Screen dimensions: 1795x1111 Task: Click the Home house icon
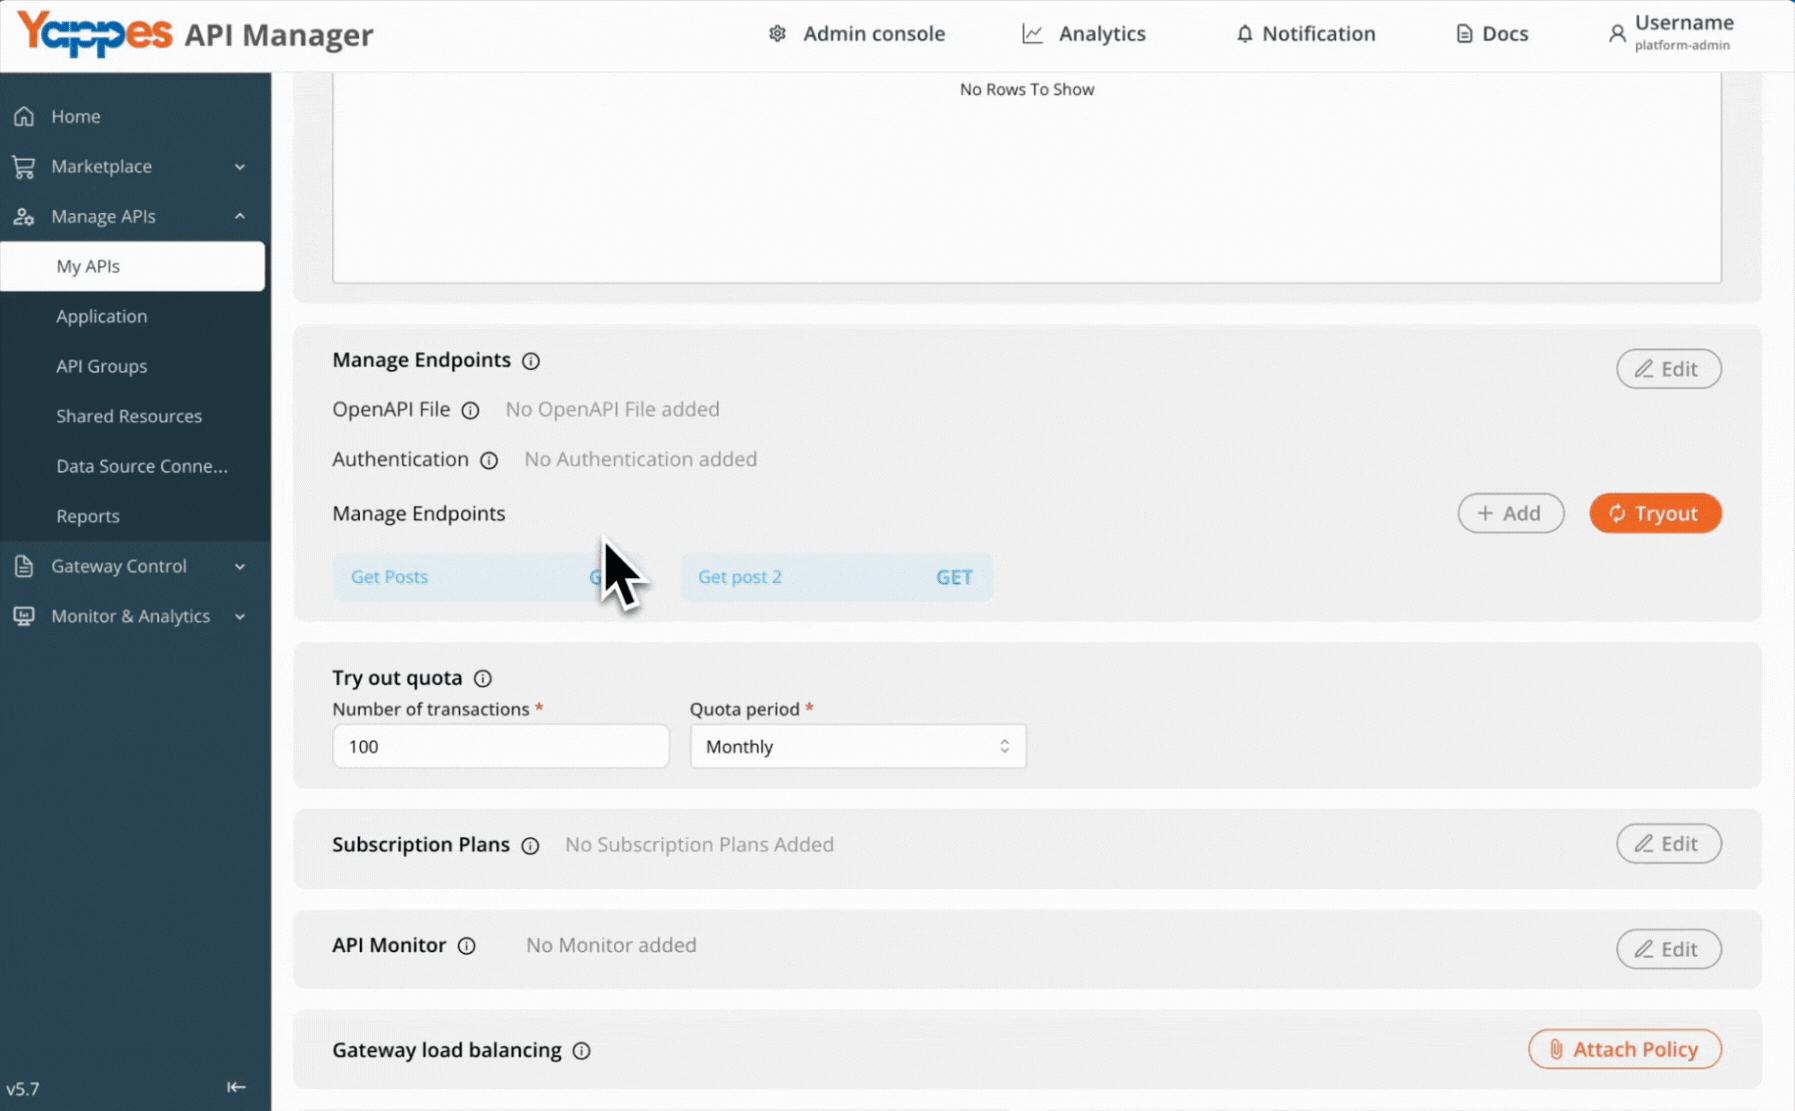24,116
